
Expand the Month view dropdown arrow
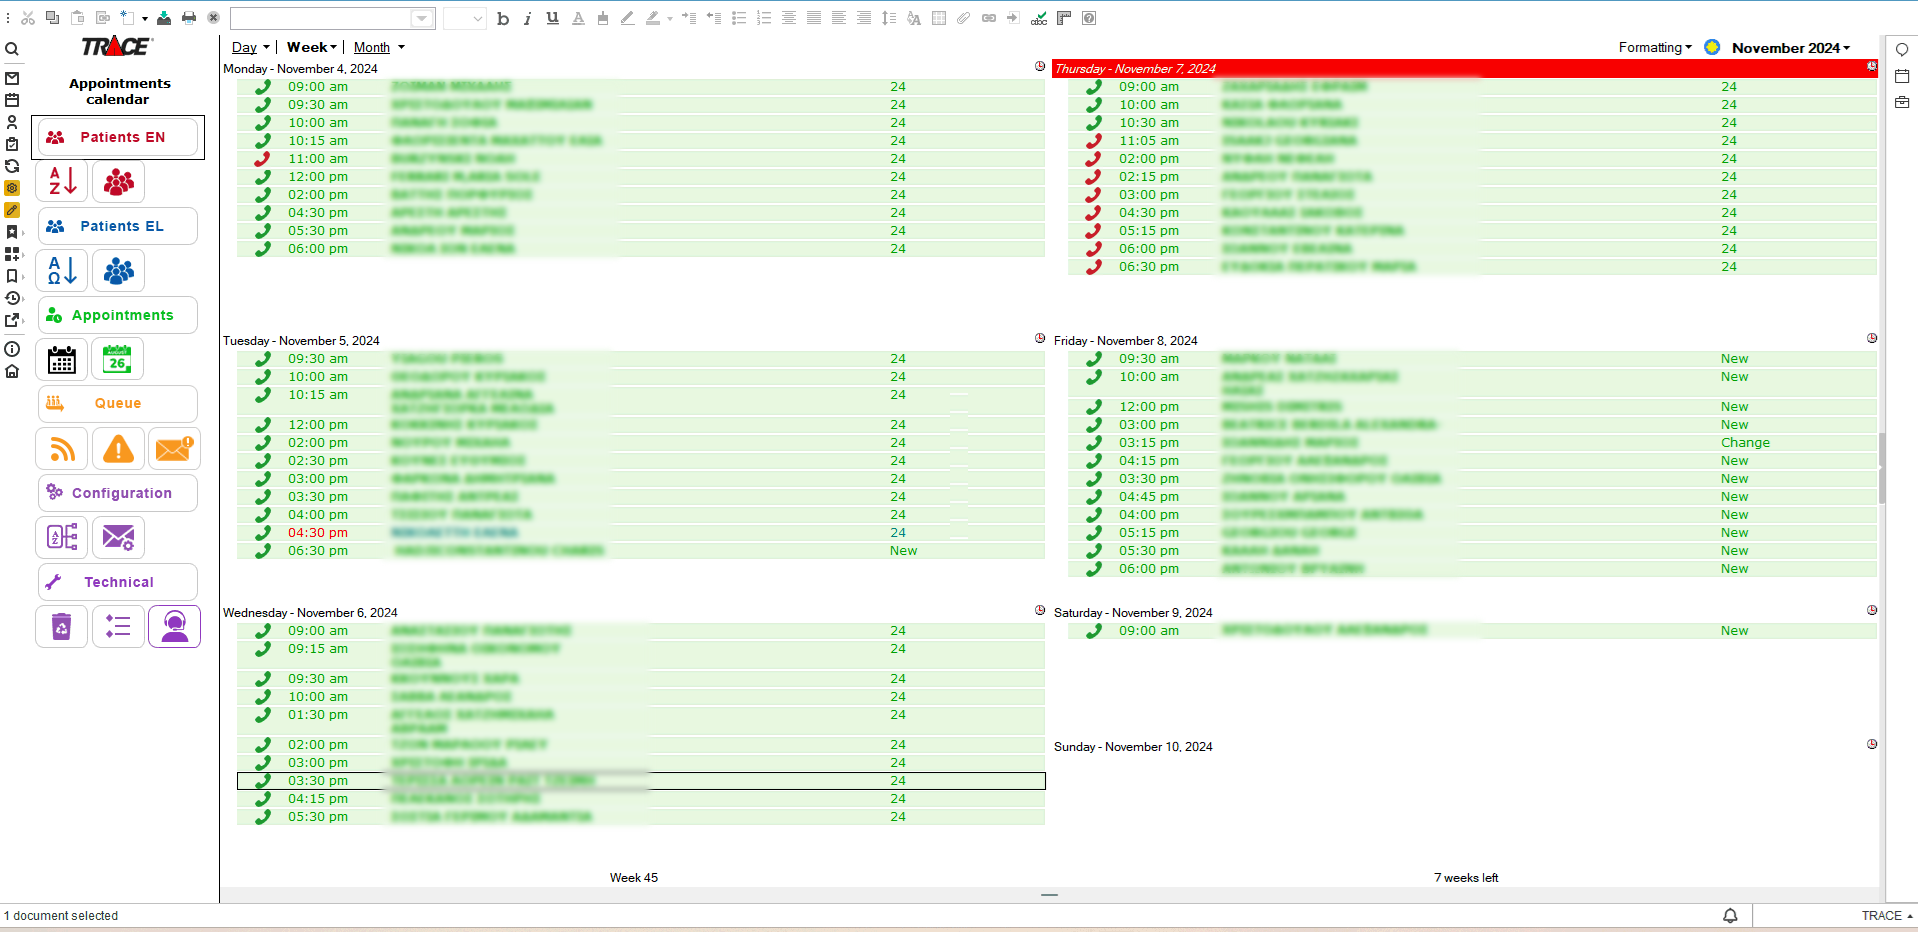click(401, 47)
